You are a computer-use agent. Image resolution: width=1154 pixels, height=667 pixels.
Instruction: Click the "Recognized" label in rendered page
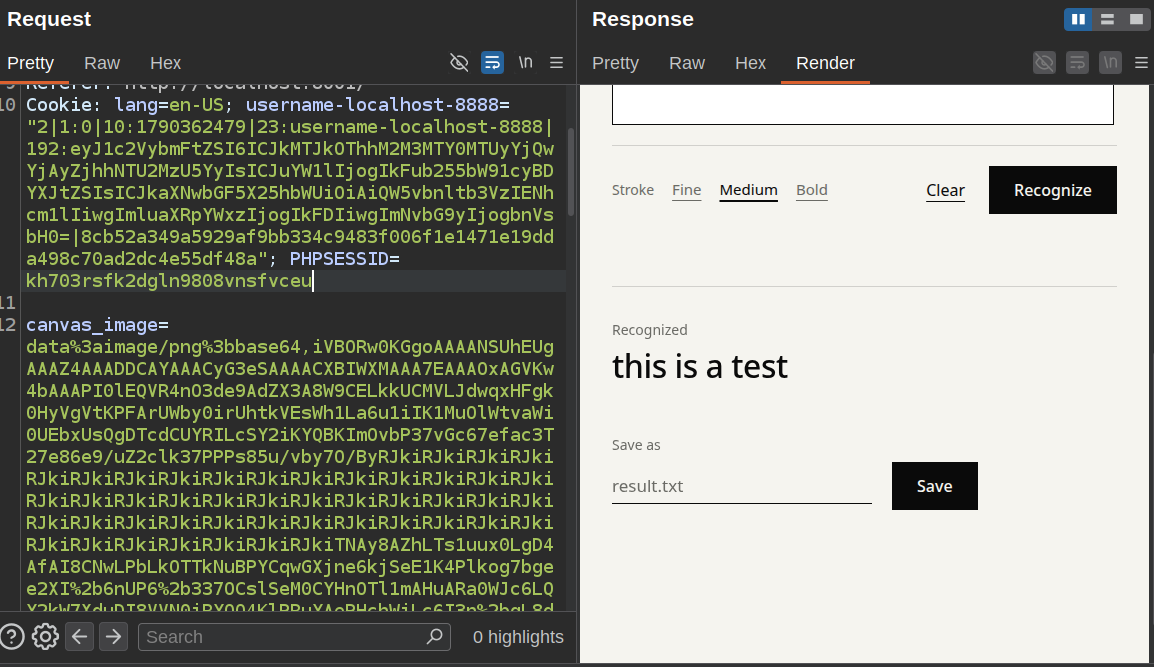[x=650, y=330]
